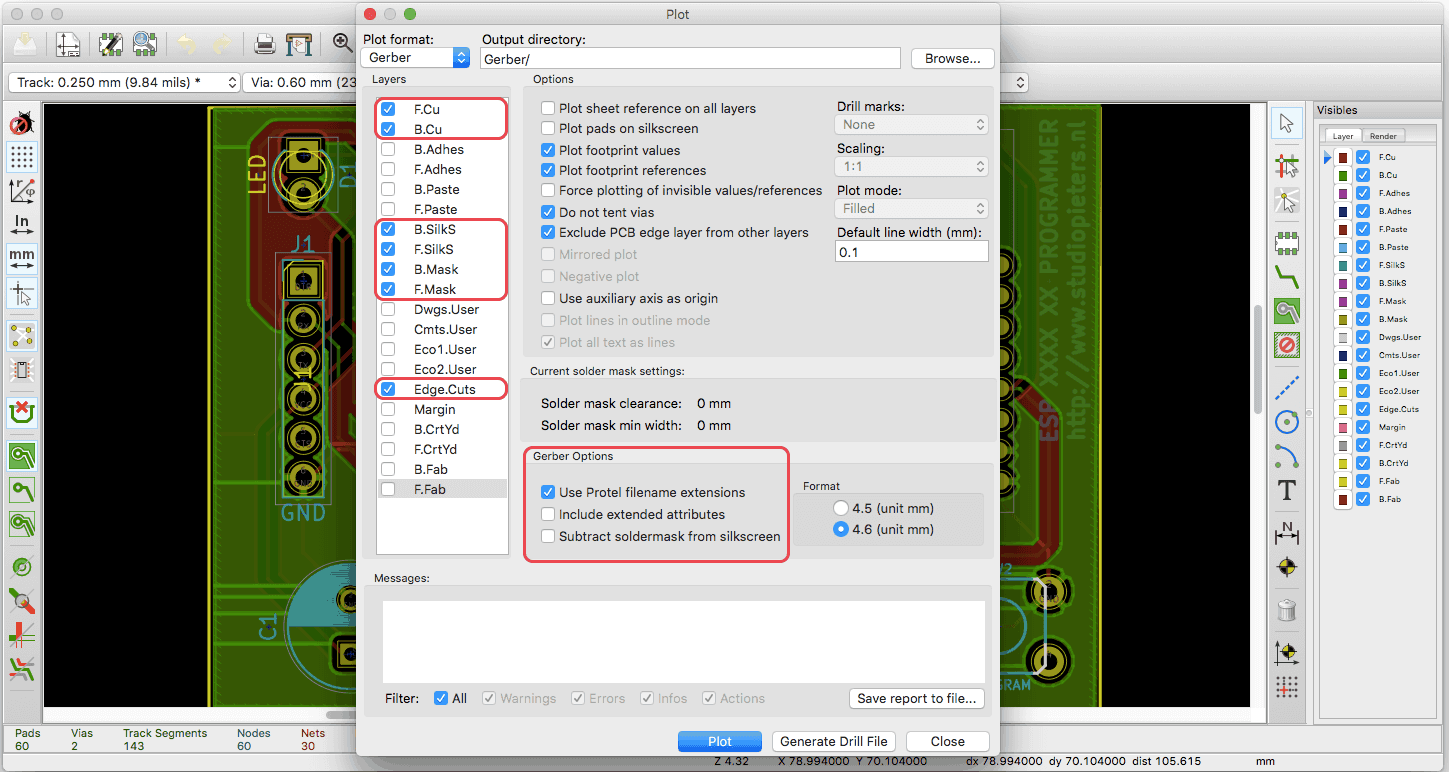The height and width of the screenshot is (772, 1449).
Task: Check B.Adhes layer in Plot dialog
Action: click(x=388, y=149)
